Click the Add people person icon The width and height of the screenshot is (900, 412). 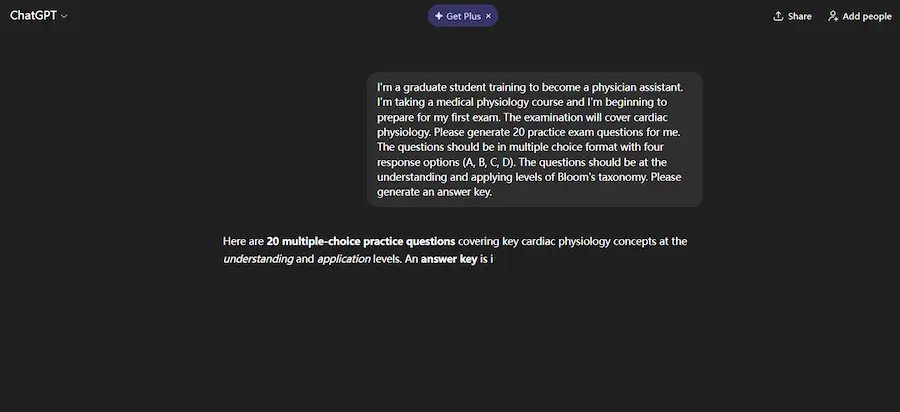(x=833, y=16)
